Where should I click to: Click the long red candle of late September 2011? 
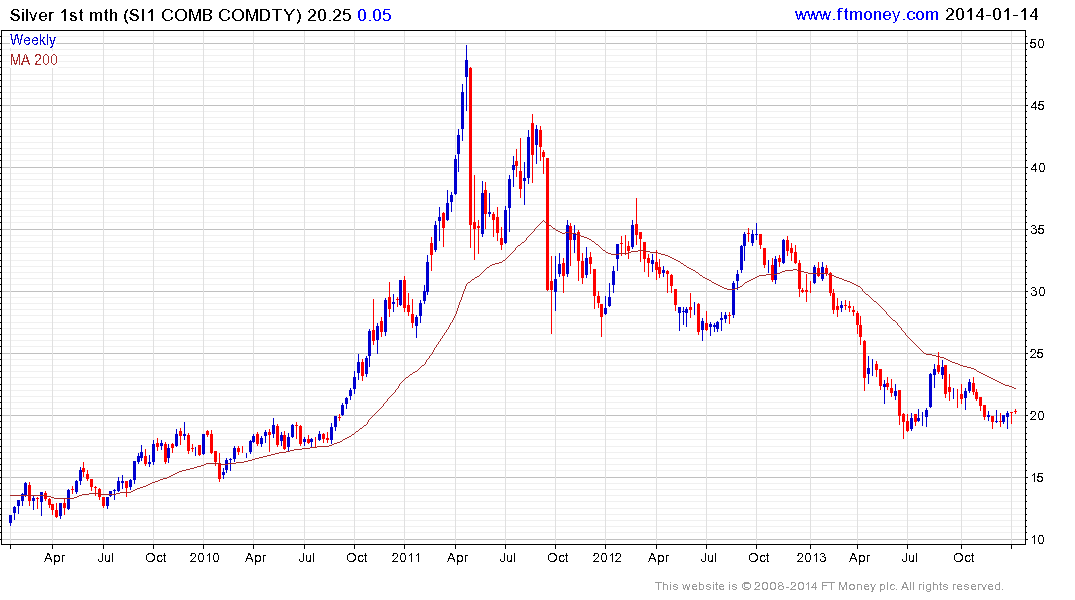click(x=547, y=224)
